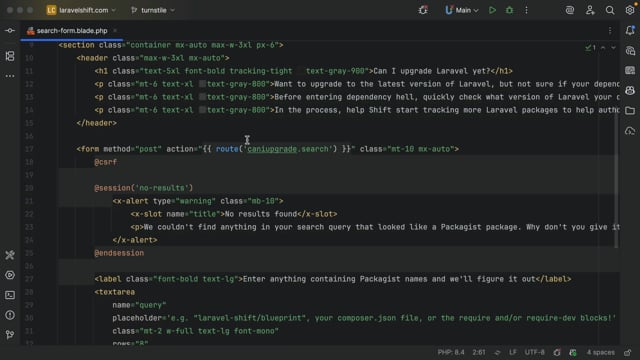Screen dimensions: 640x360
Task: Open the AI assistant spiral icon
Action: coord(570,10)
